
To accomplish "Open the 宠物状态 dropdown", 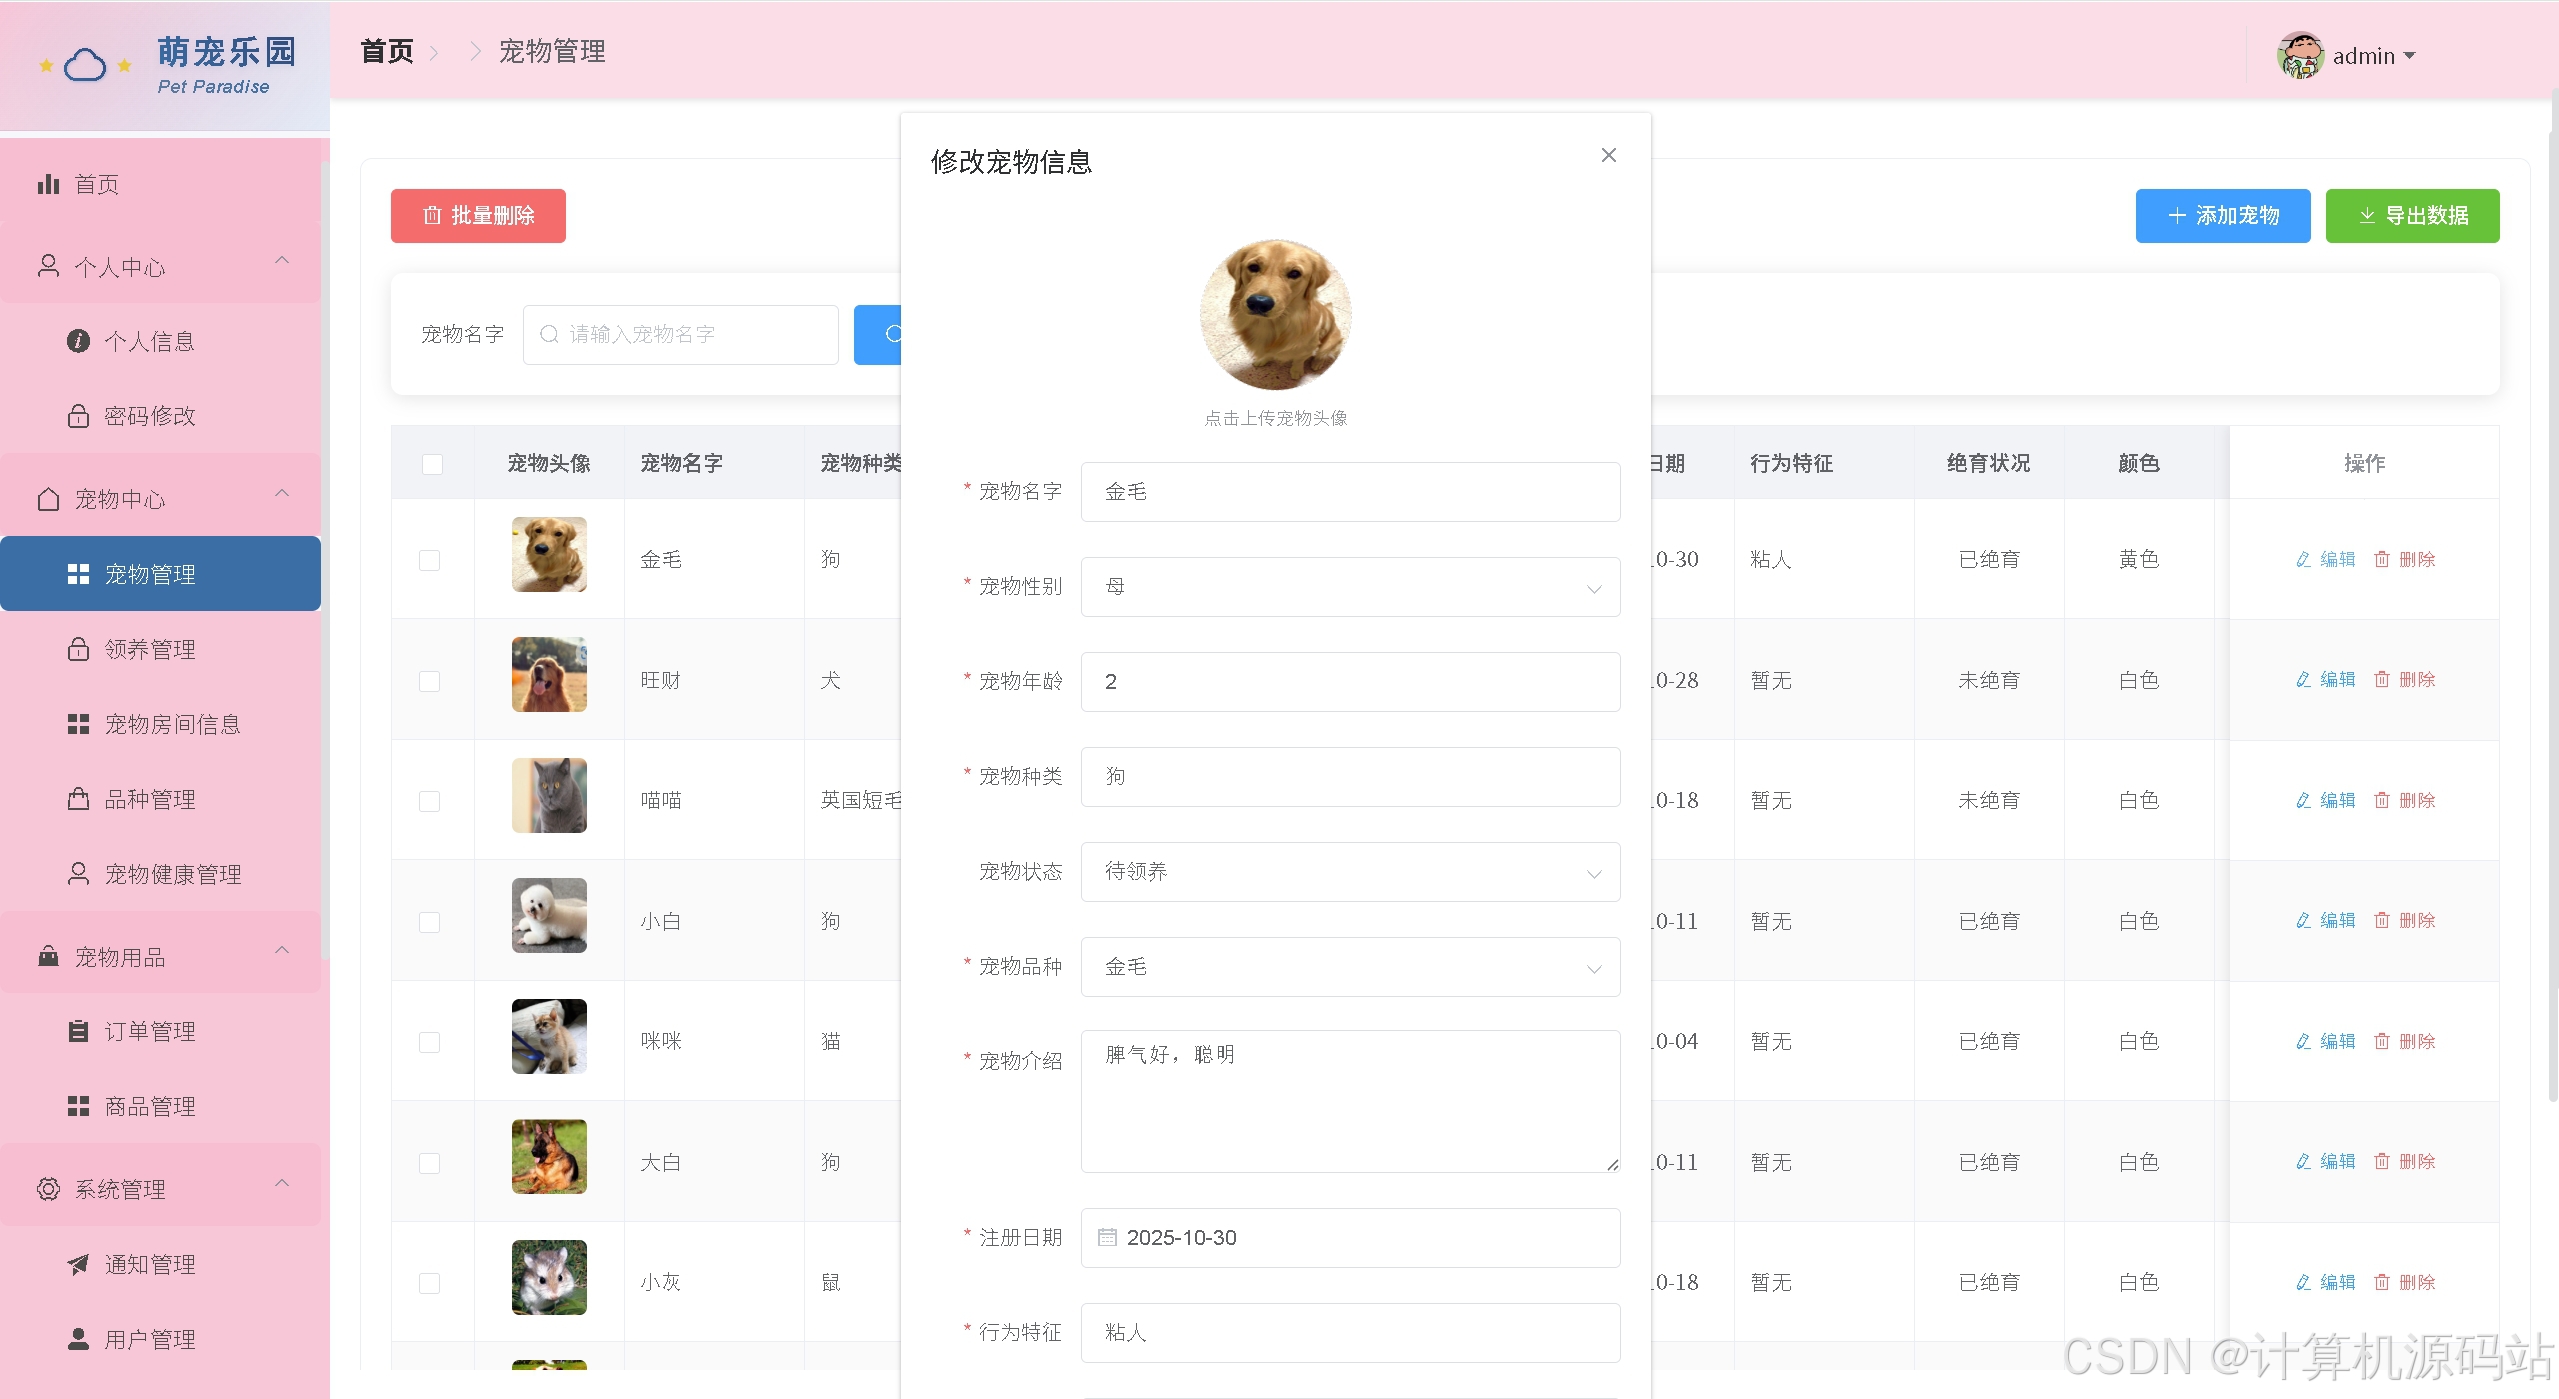I will (x=1350, y=872).
